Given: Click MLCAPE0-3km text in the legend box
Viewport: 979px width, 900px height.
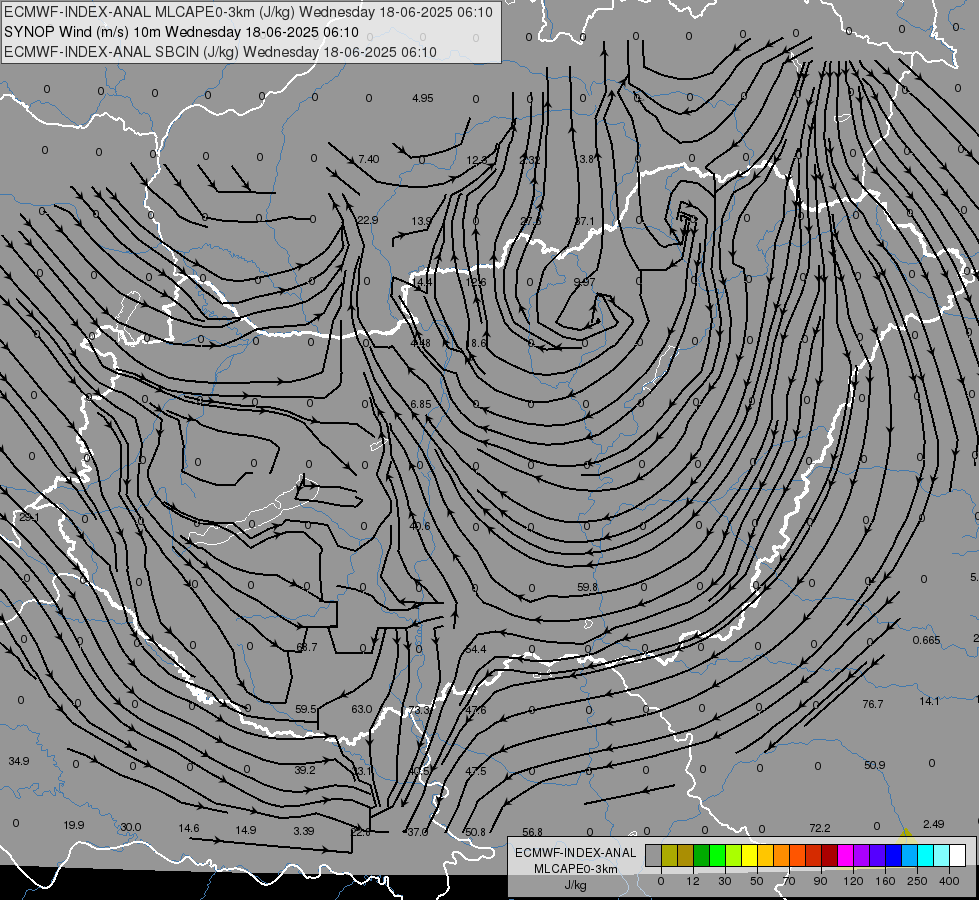Looking at the screenshot, I should click(x=576, y=869).
